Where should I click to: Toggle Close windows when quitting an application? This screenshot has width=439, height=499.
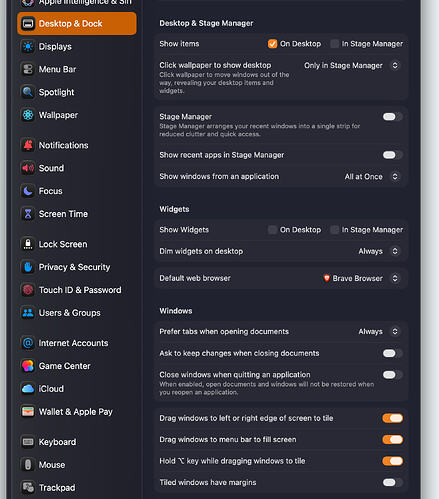point(392,375)
